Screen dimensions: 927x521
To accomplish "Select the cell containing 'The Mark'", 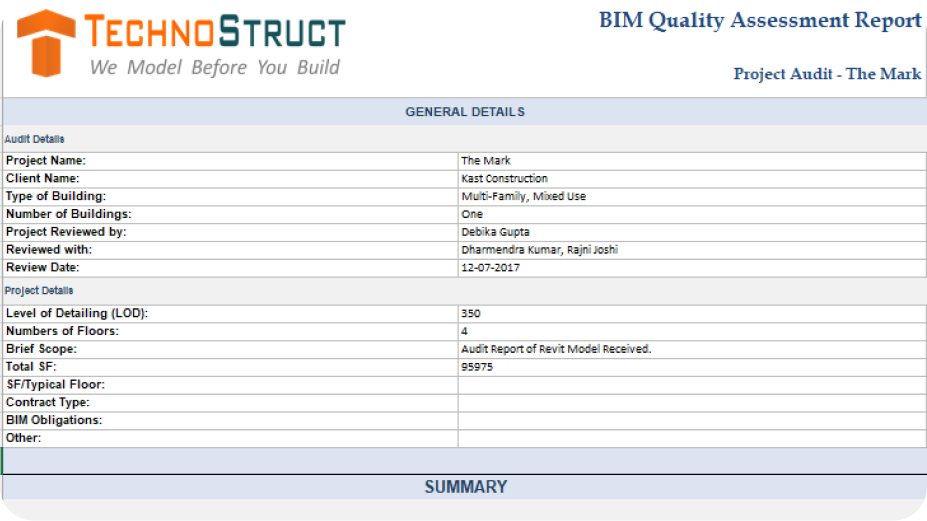I will pyautogui.click(x=692, y=161).
